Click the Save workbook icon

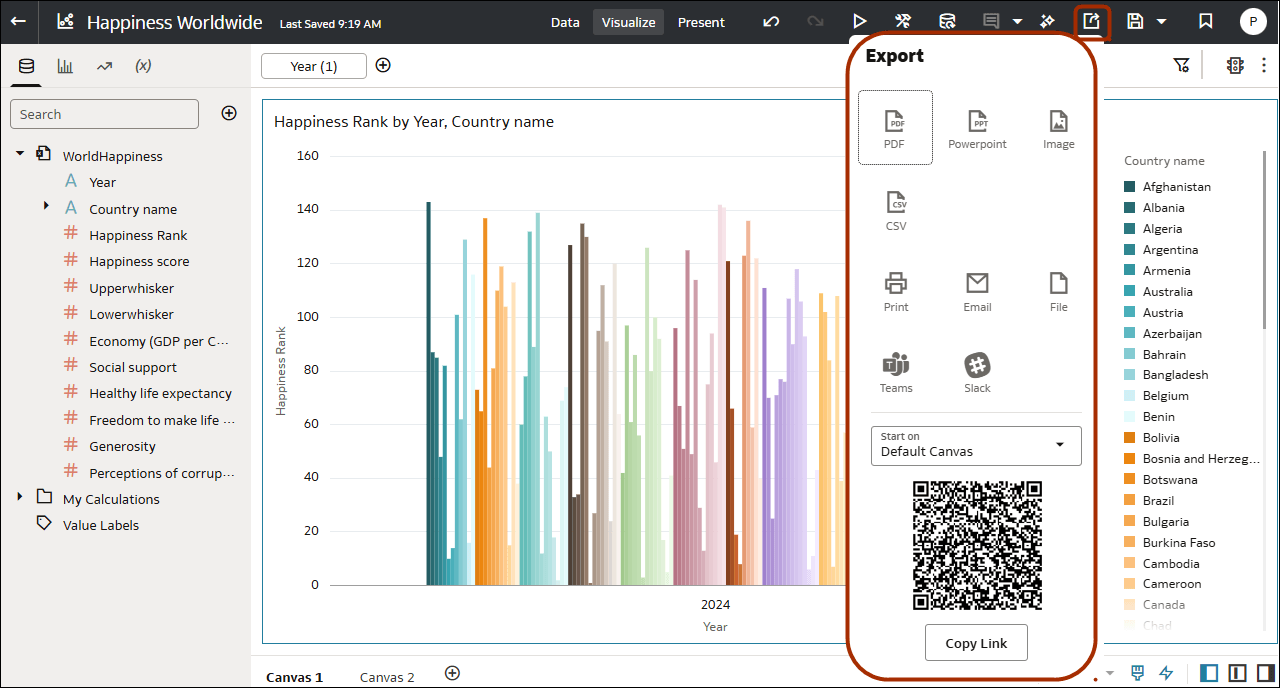pyautogui.click(x=1137, y=21)
